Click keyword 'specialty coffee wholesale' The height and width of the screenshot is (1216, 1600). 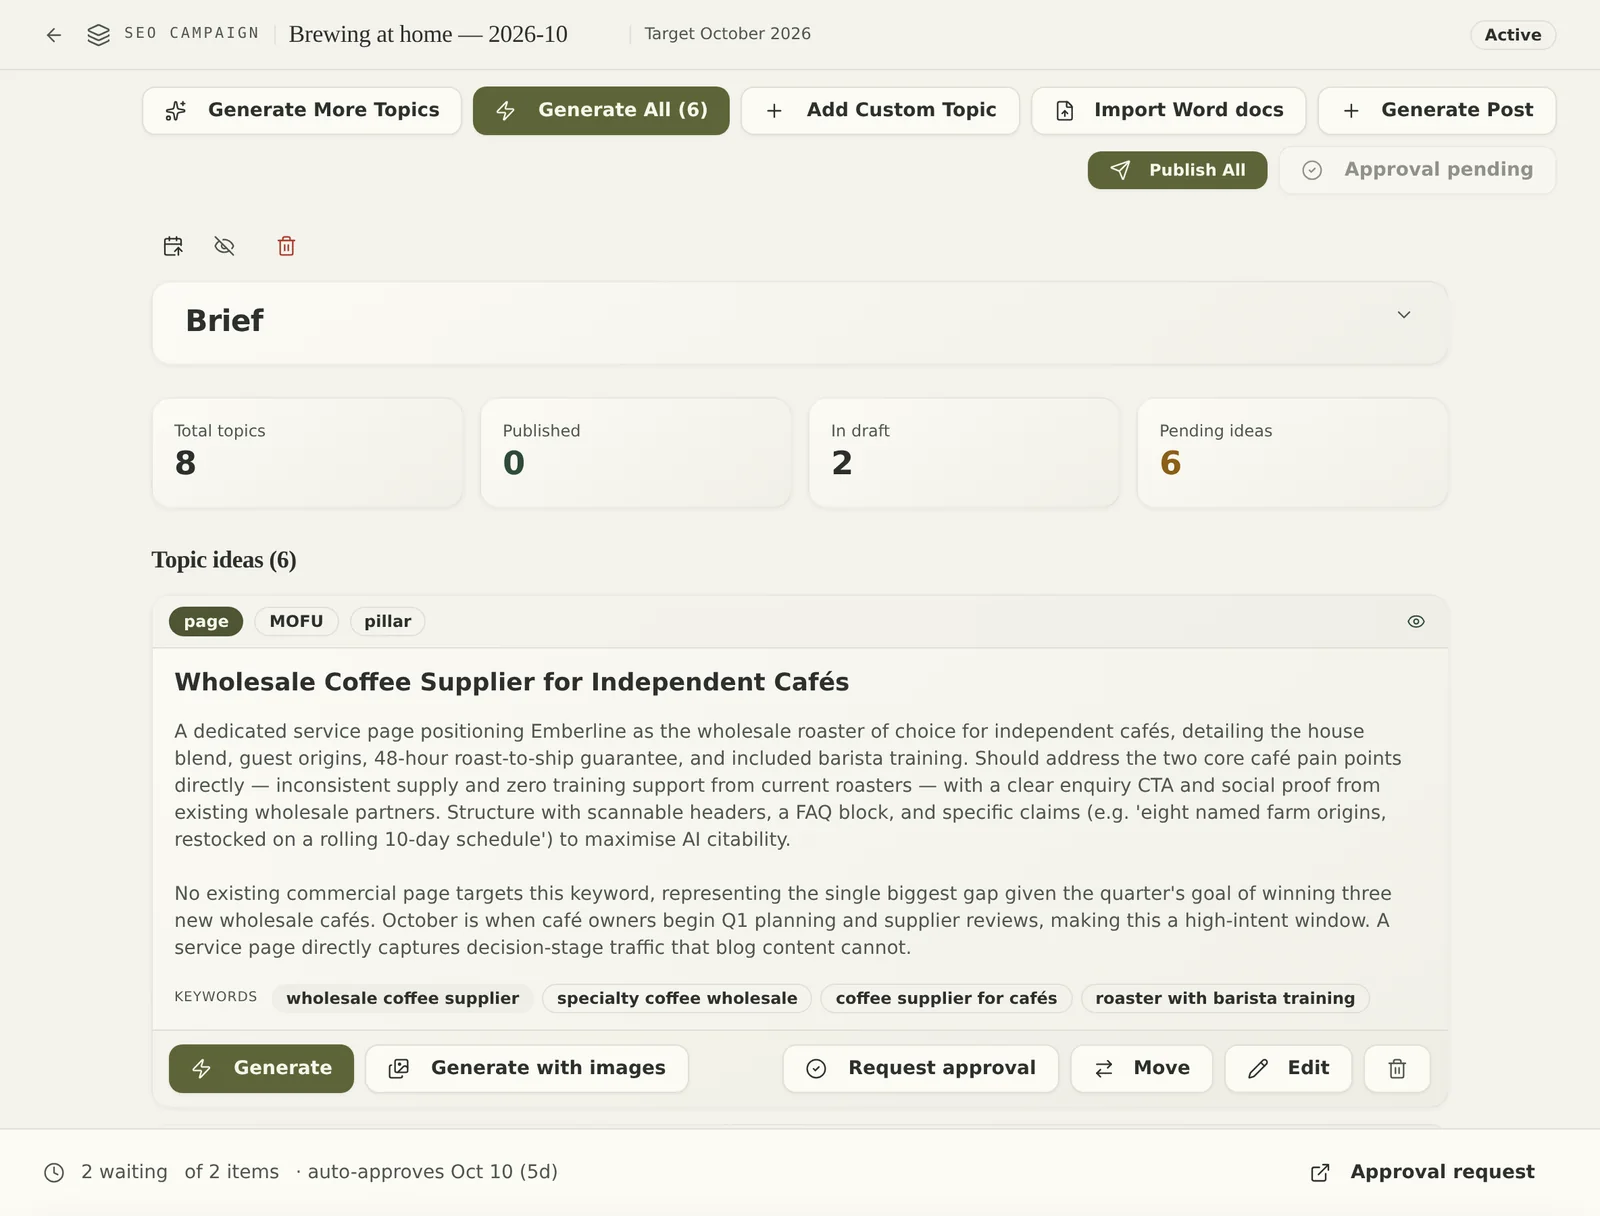click(x=677, y=998)
